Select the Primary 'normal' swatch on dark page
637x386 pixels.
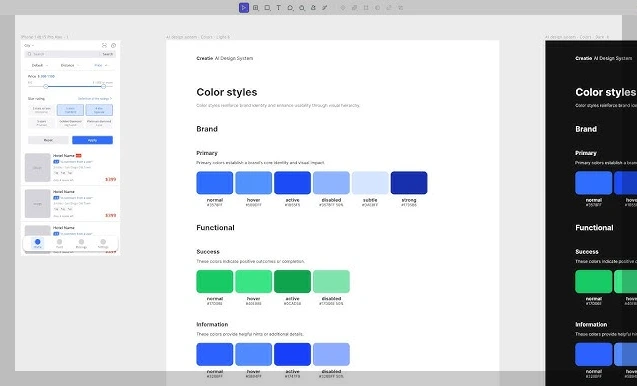pyautogui.click(x=594, y=183)
